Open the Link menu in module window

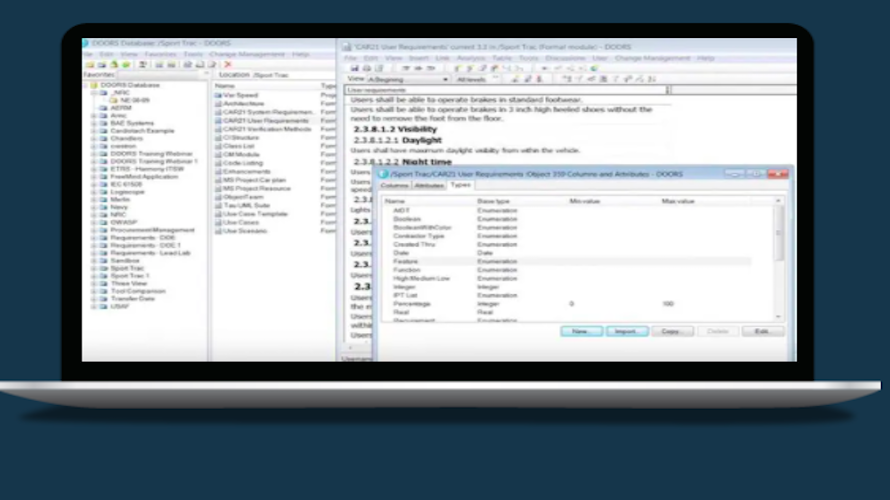click(x=442, y=58)
